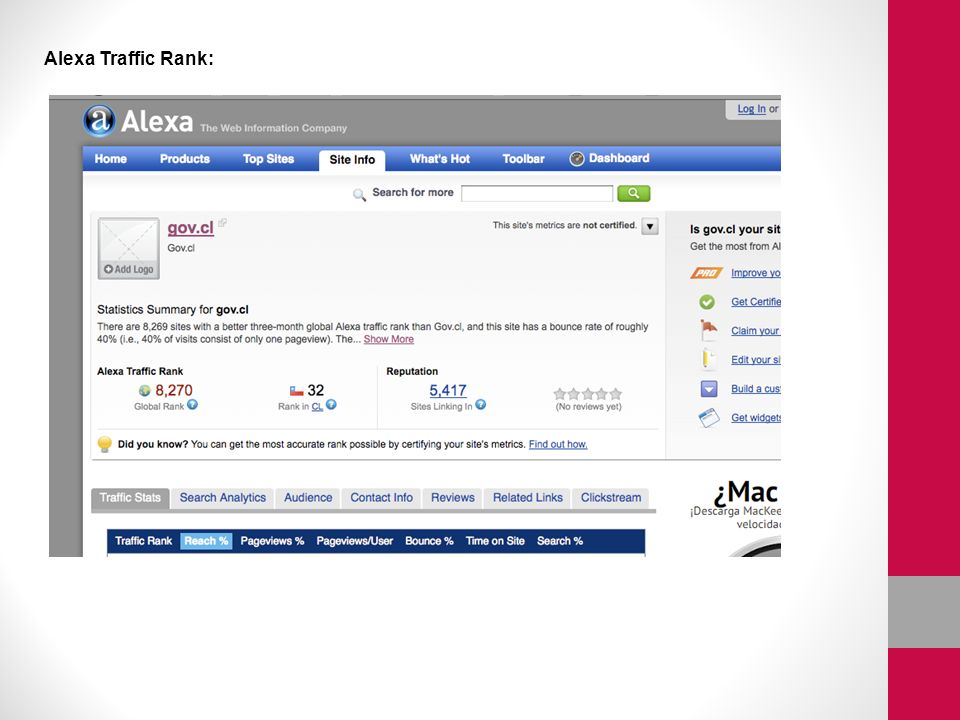Click the Get Certified link
960x720 pixels.
tap(756, 302)
